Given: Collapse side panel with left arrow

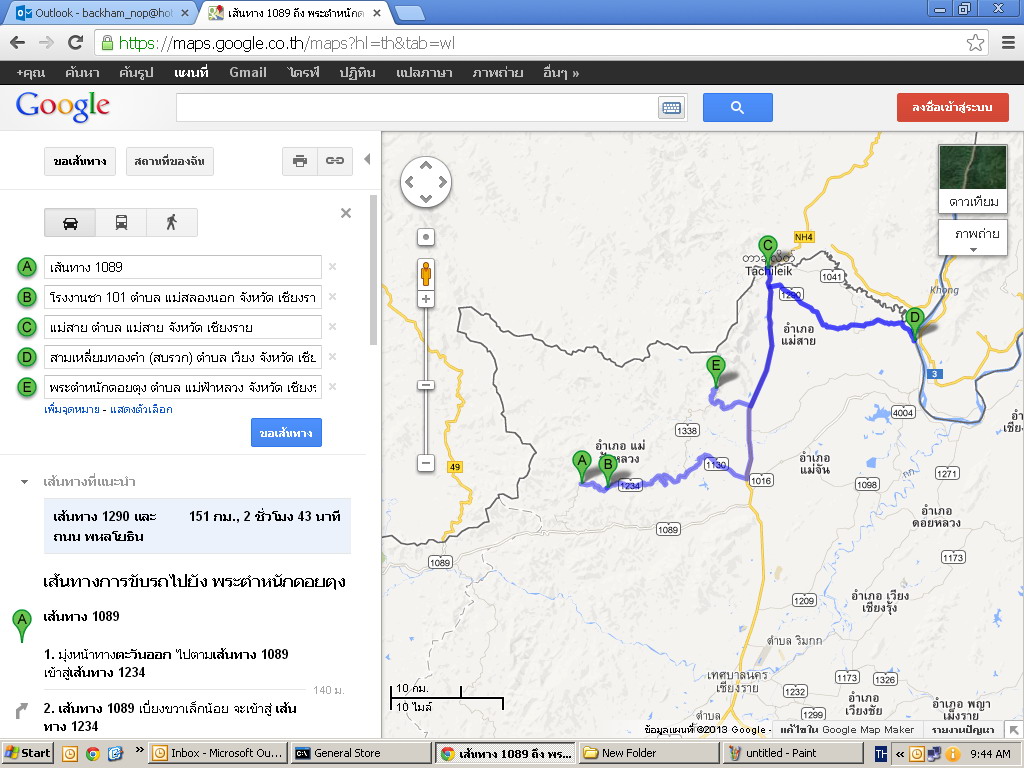Looking at the screenshot, I should 367,159.
